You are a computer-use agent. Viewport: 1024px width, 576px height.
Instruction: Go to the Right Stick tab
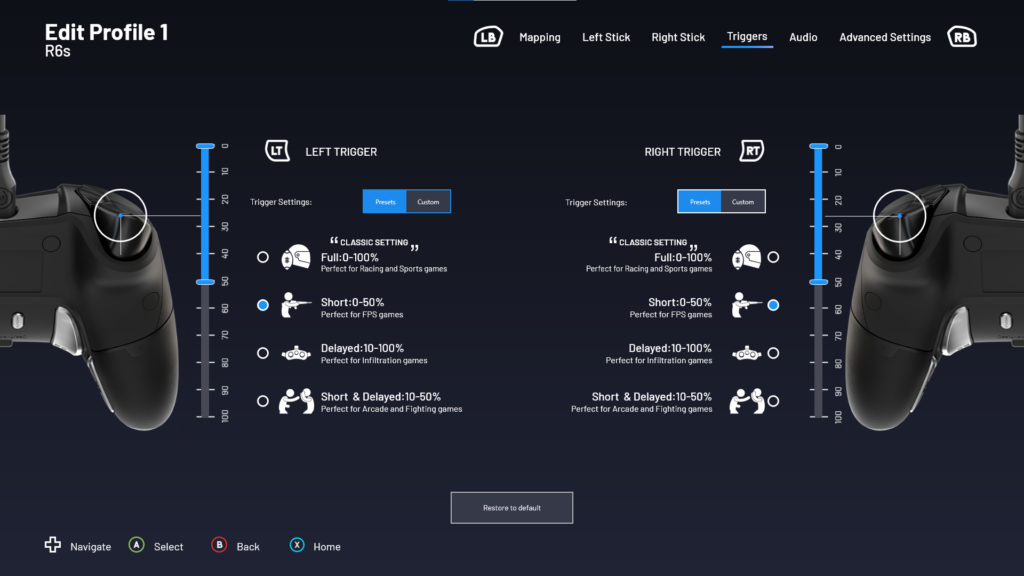point(678,37)
